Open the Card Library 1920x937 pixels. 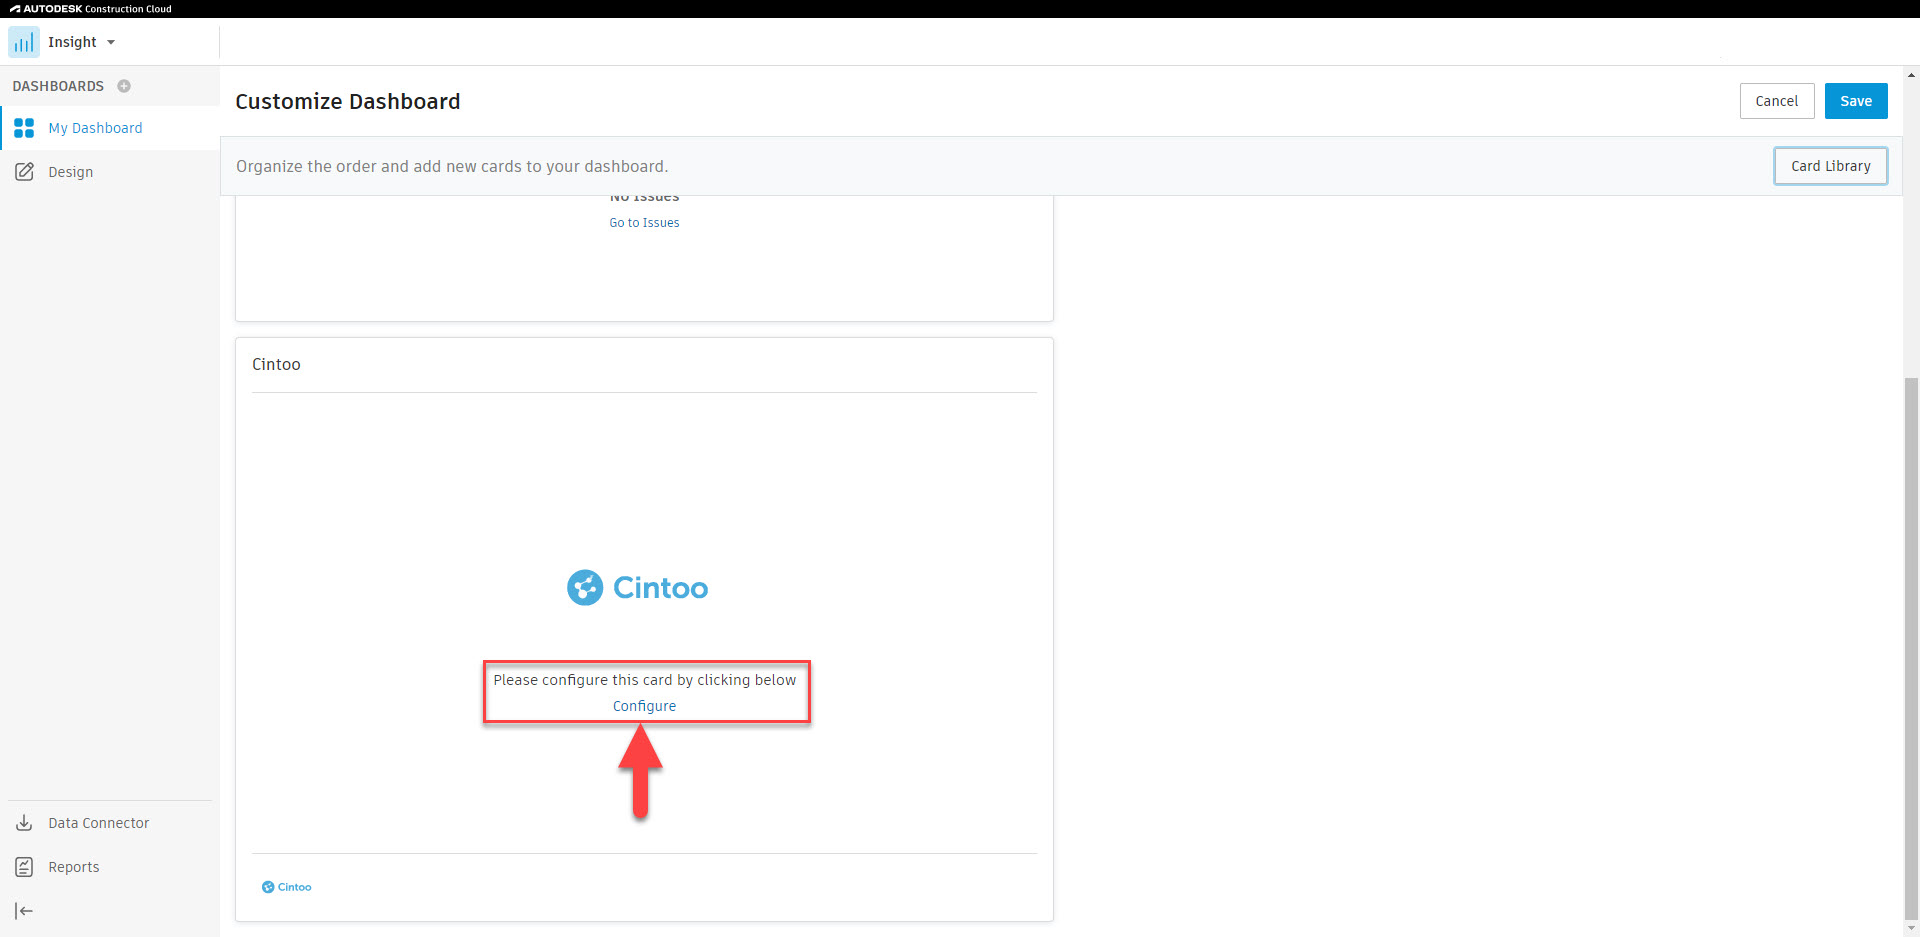pyautogui.click(x=1831, y=166)
